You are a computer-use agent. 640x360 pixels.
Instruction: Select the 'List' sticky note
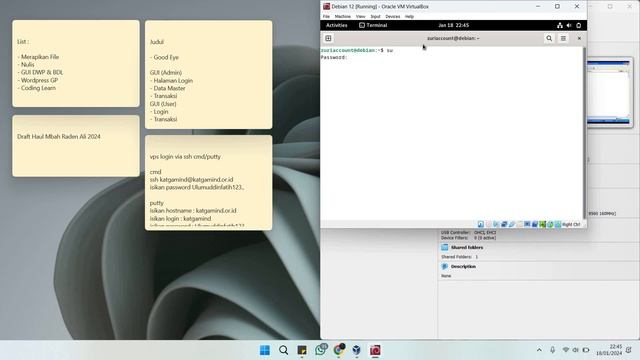pyautogui.click(x=76, y=64)
